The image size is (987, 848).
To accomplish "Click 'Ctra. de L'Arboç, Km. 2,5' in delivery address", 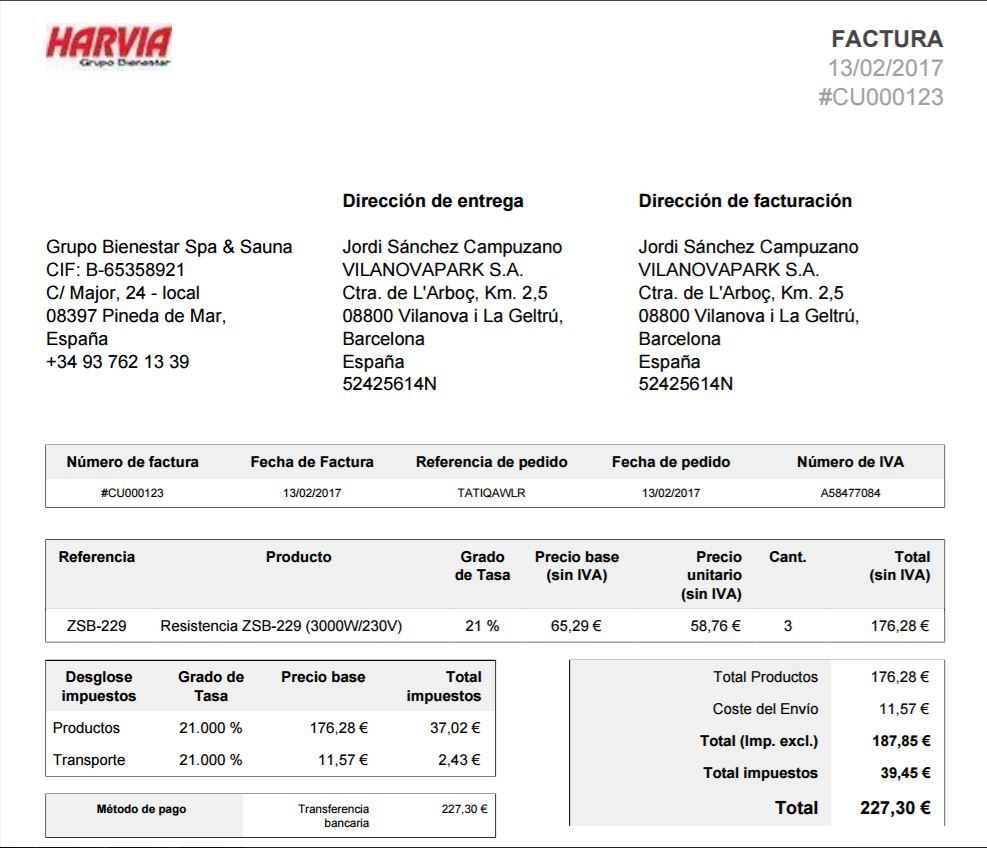I will pyautogui.click(x=445, y=293).
